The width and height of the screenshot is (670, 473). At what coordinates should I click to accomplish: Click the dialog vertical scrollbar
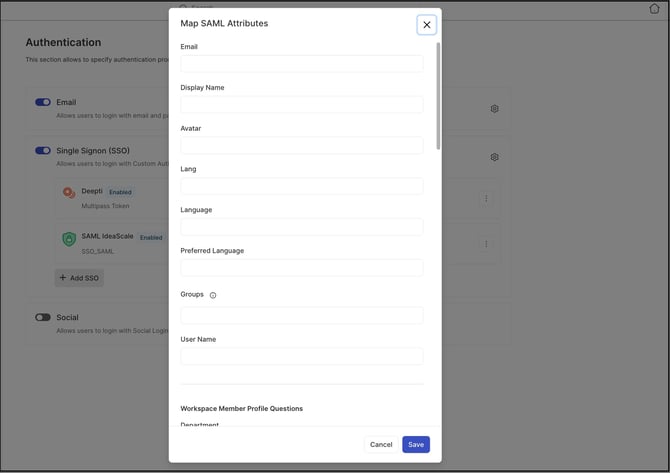438,95
